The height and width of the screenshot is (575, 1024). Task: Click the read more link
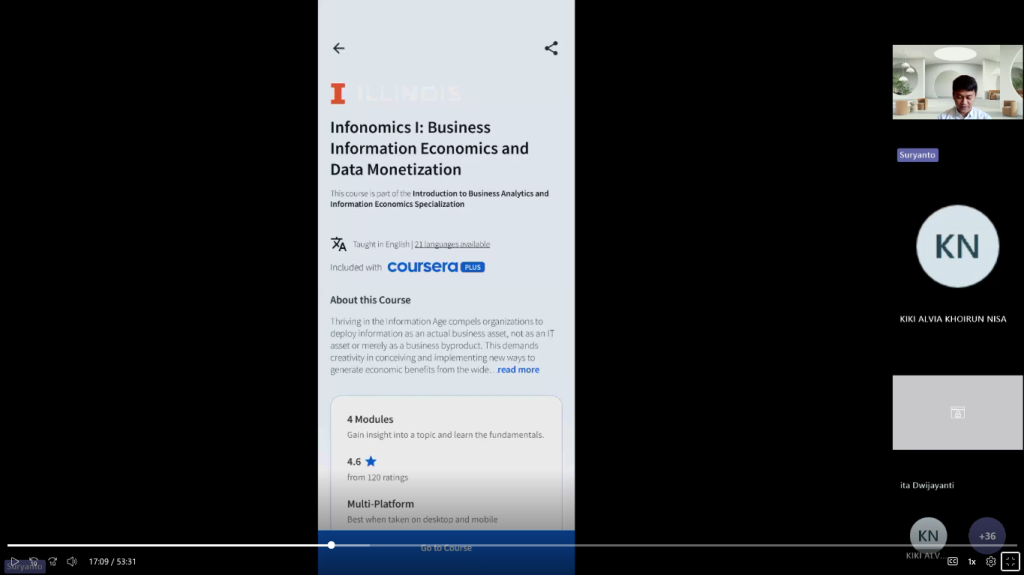519,370
